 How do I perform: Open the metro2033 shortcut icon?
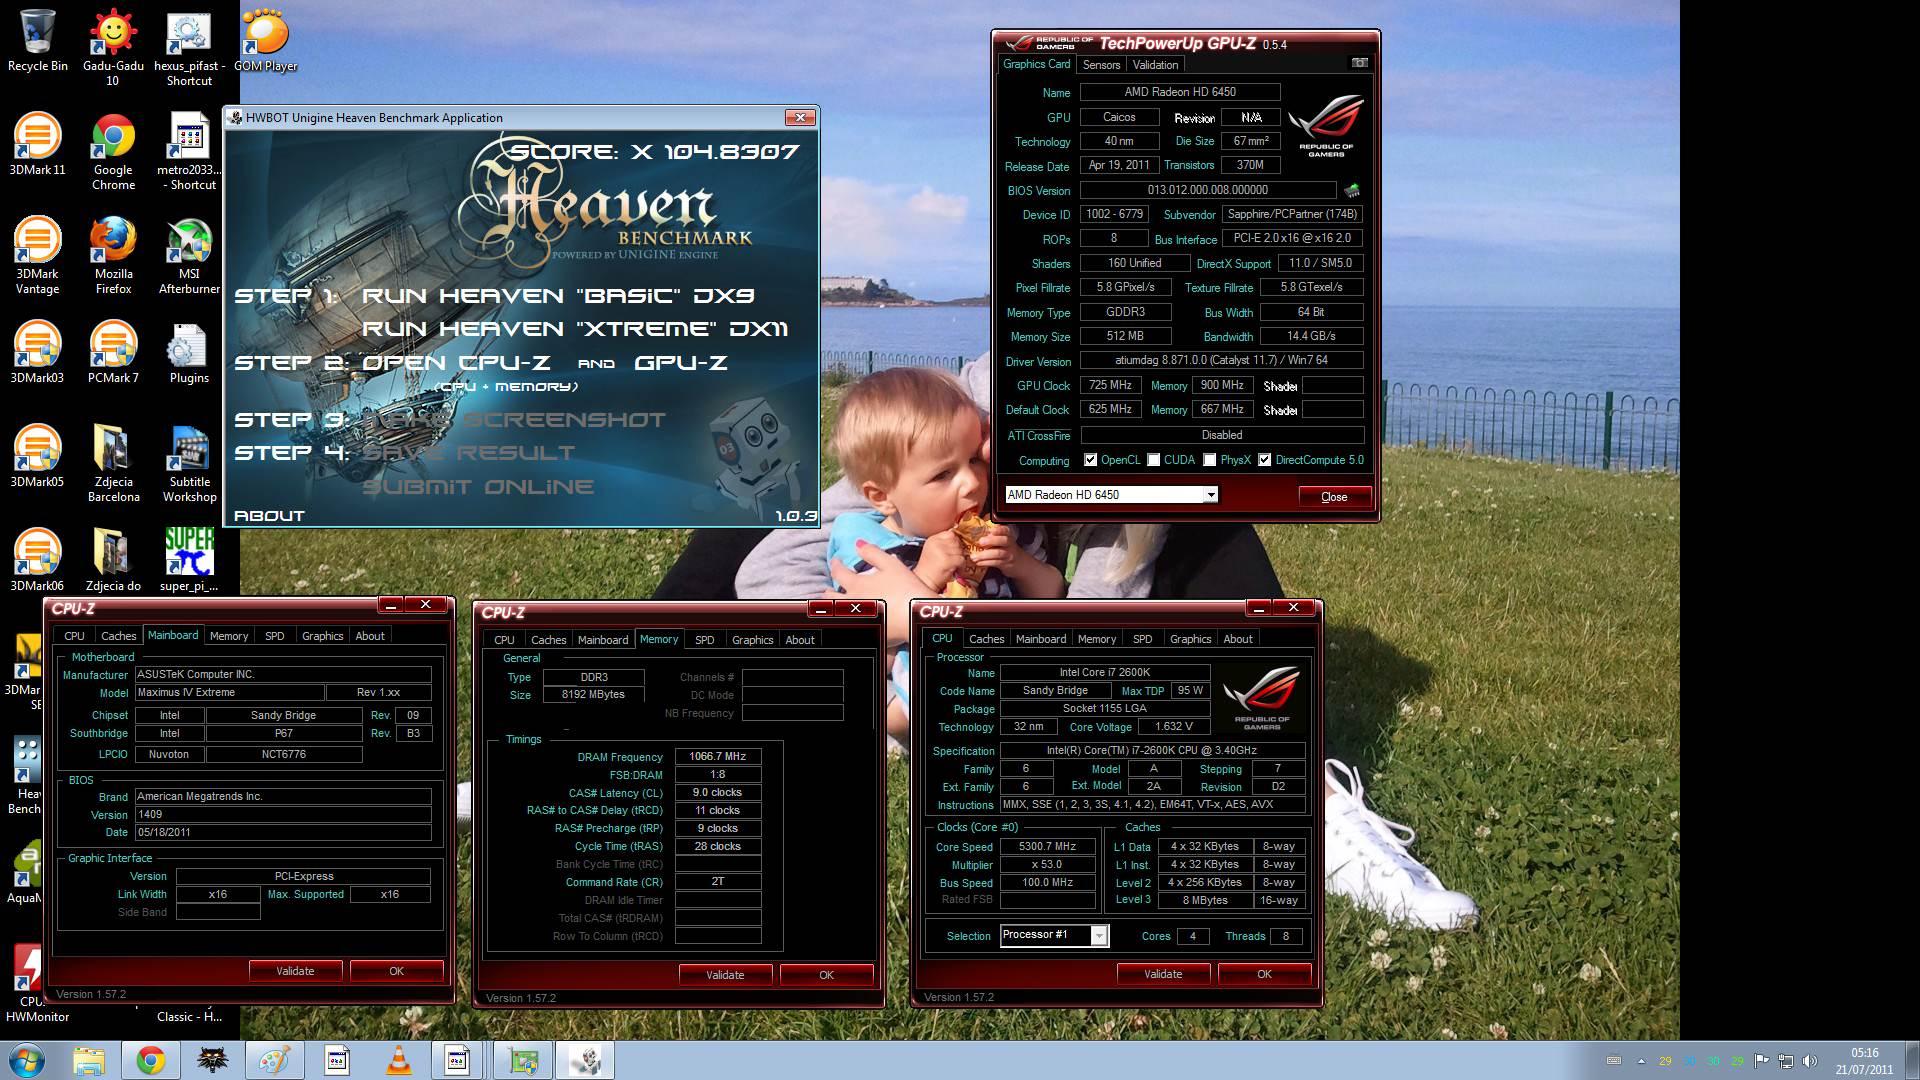pos(189,151)
